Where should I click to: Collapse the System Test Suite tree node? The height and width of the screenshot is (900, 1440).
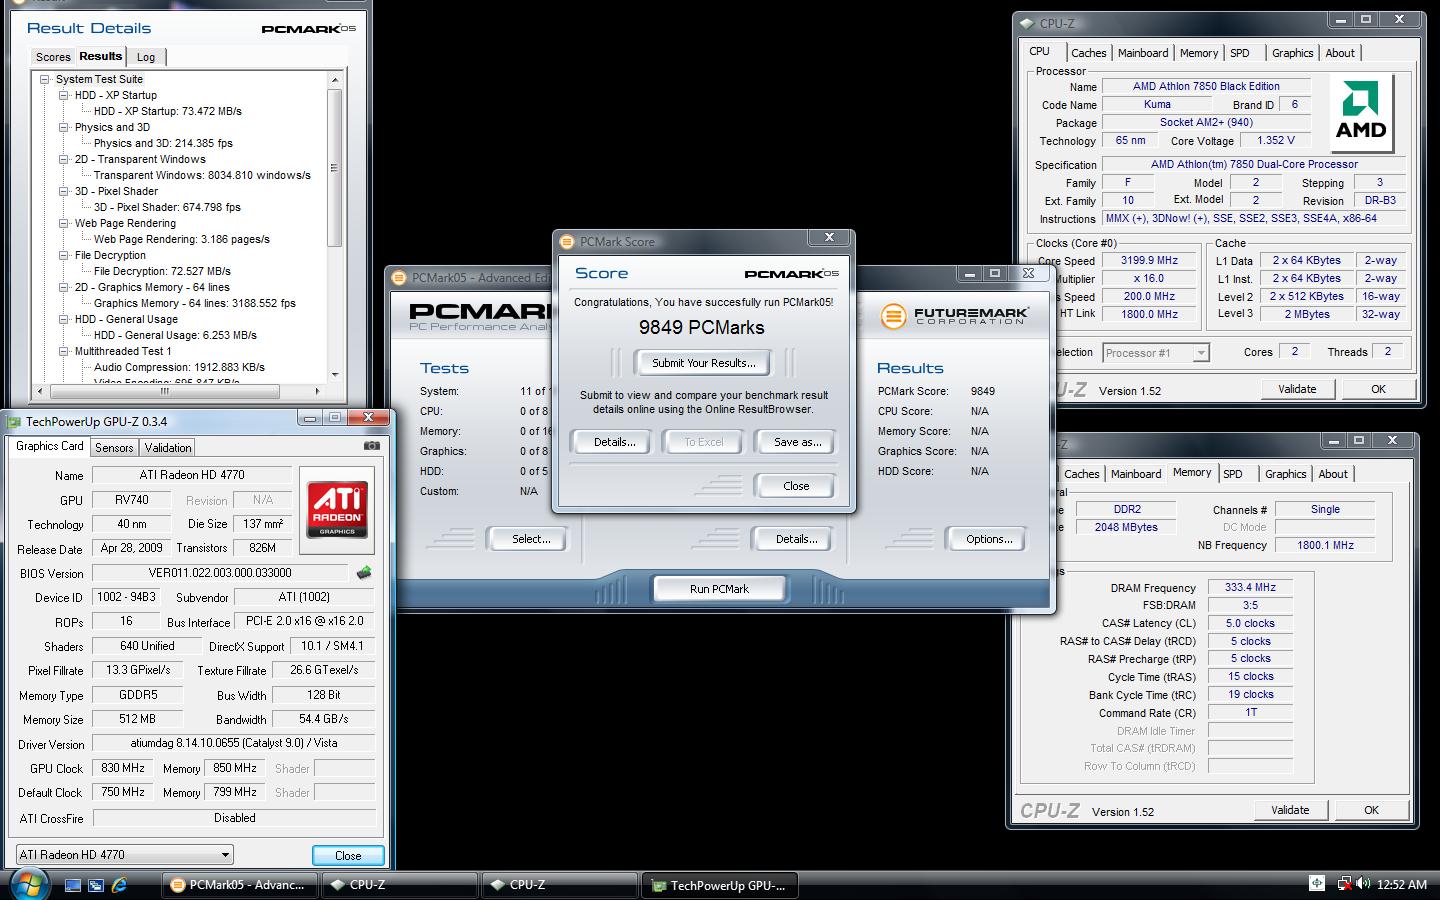(45, 79)
